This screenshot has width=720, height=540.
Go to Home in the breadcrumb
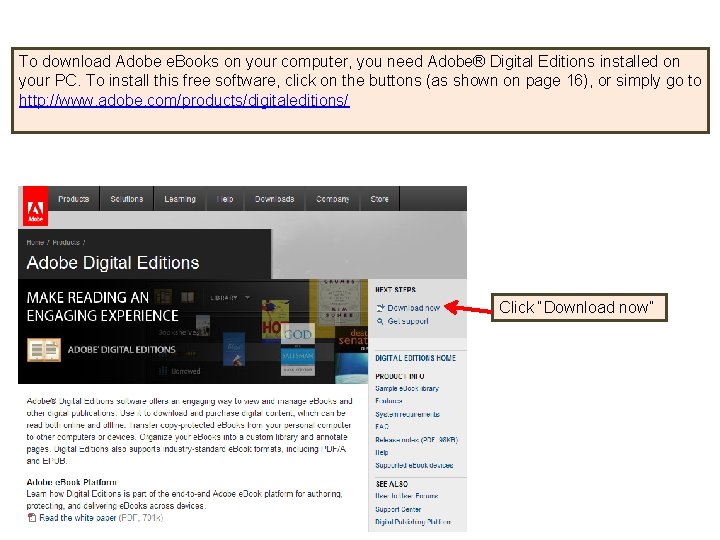point(35,242)
